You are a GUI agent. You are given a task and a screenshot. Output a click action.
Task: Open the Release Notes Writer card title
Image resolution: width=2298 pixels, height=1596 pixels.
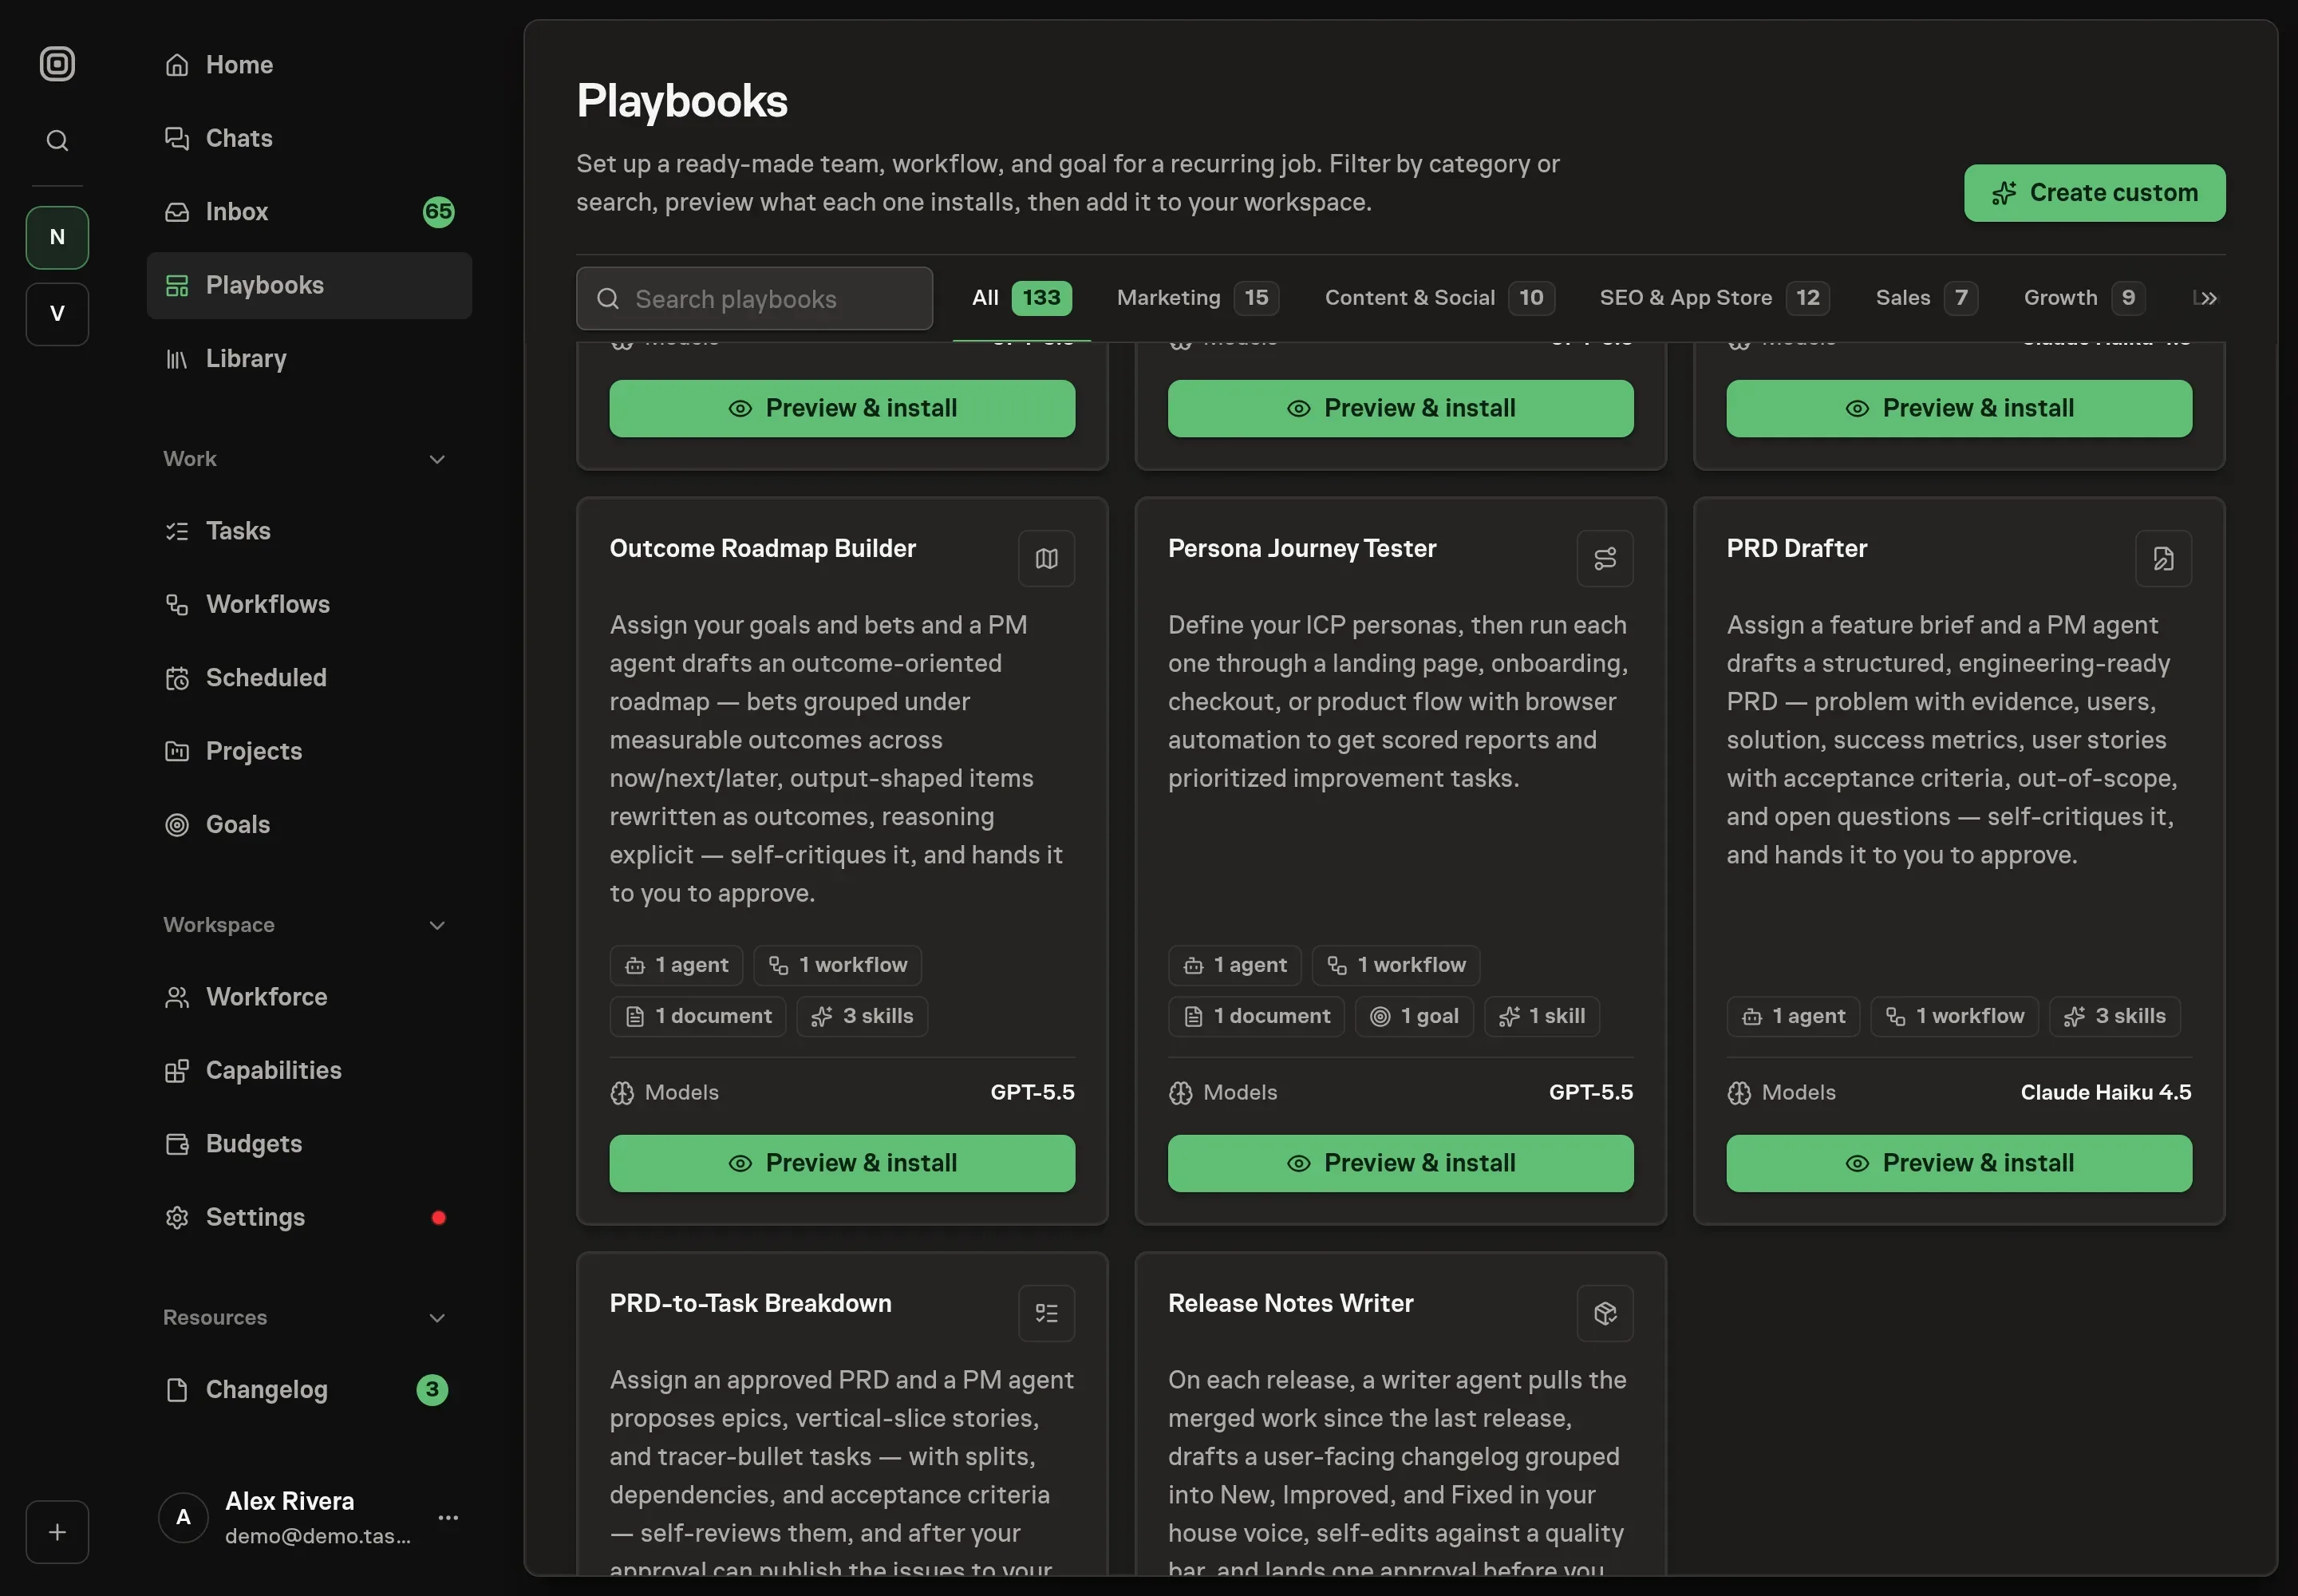pyautogui.click(x=1290, y=1303)
